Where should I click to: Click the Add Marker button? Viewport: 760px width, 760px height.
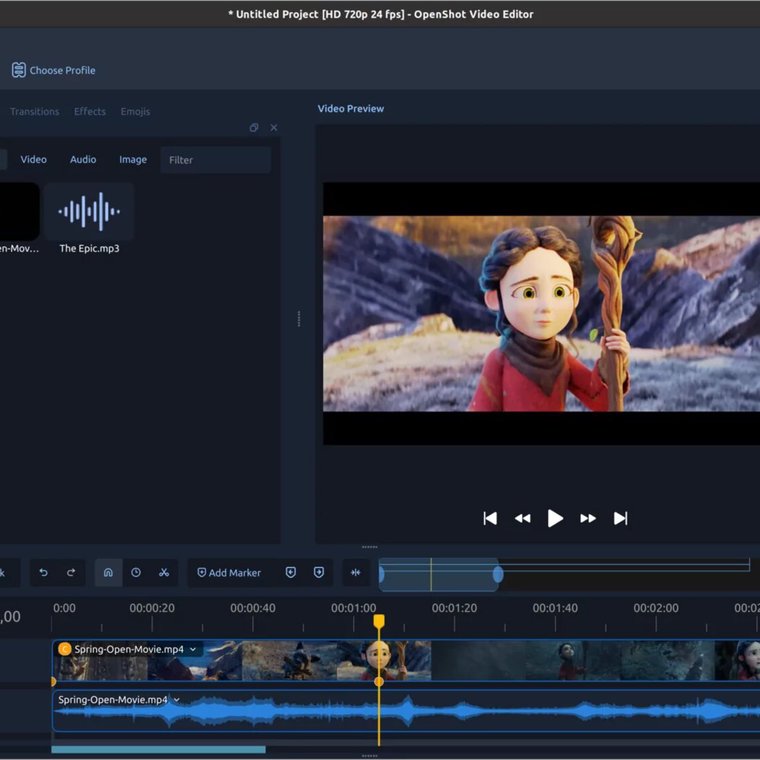pos(229,572)
